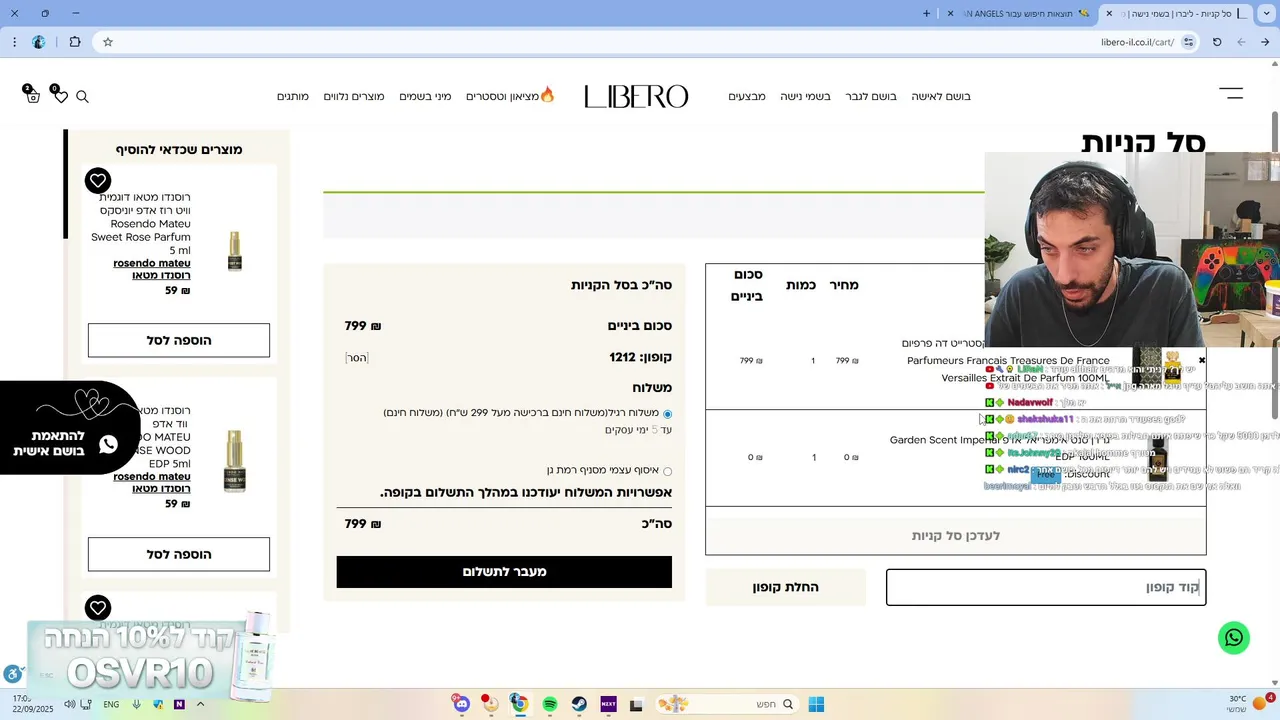Open Chrome from the taskbar
1280x720 pixels.
(x=519, y=704)
